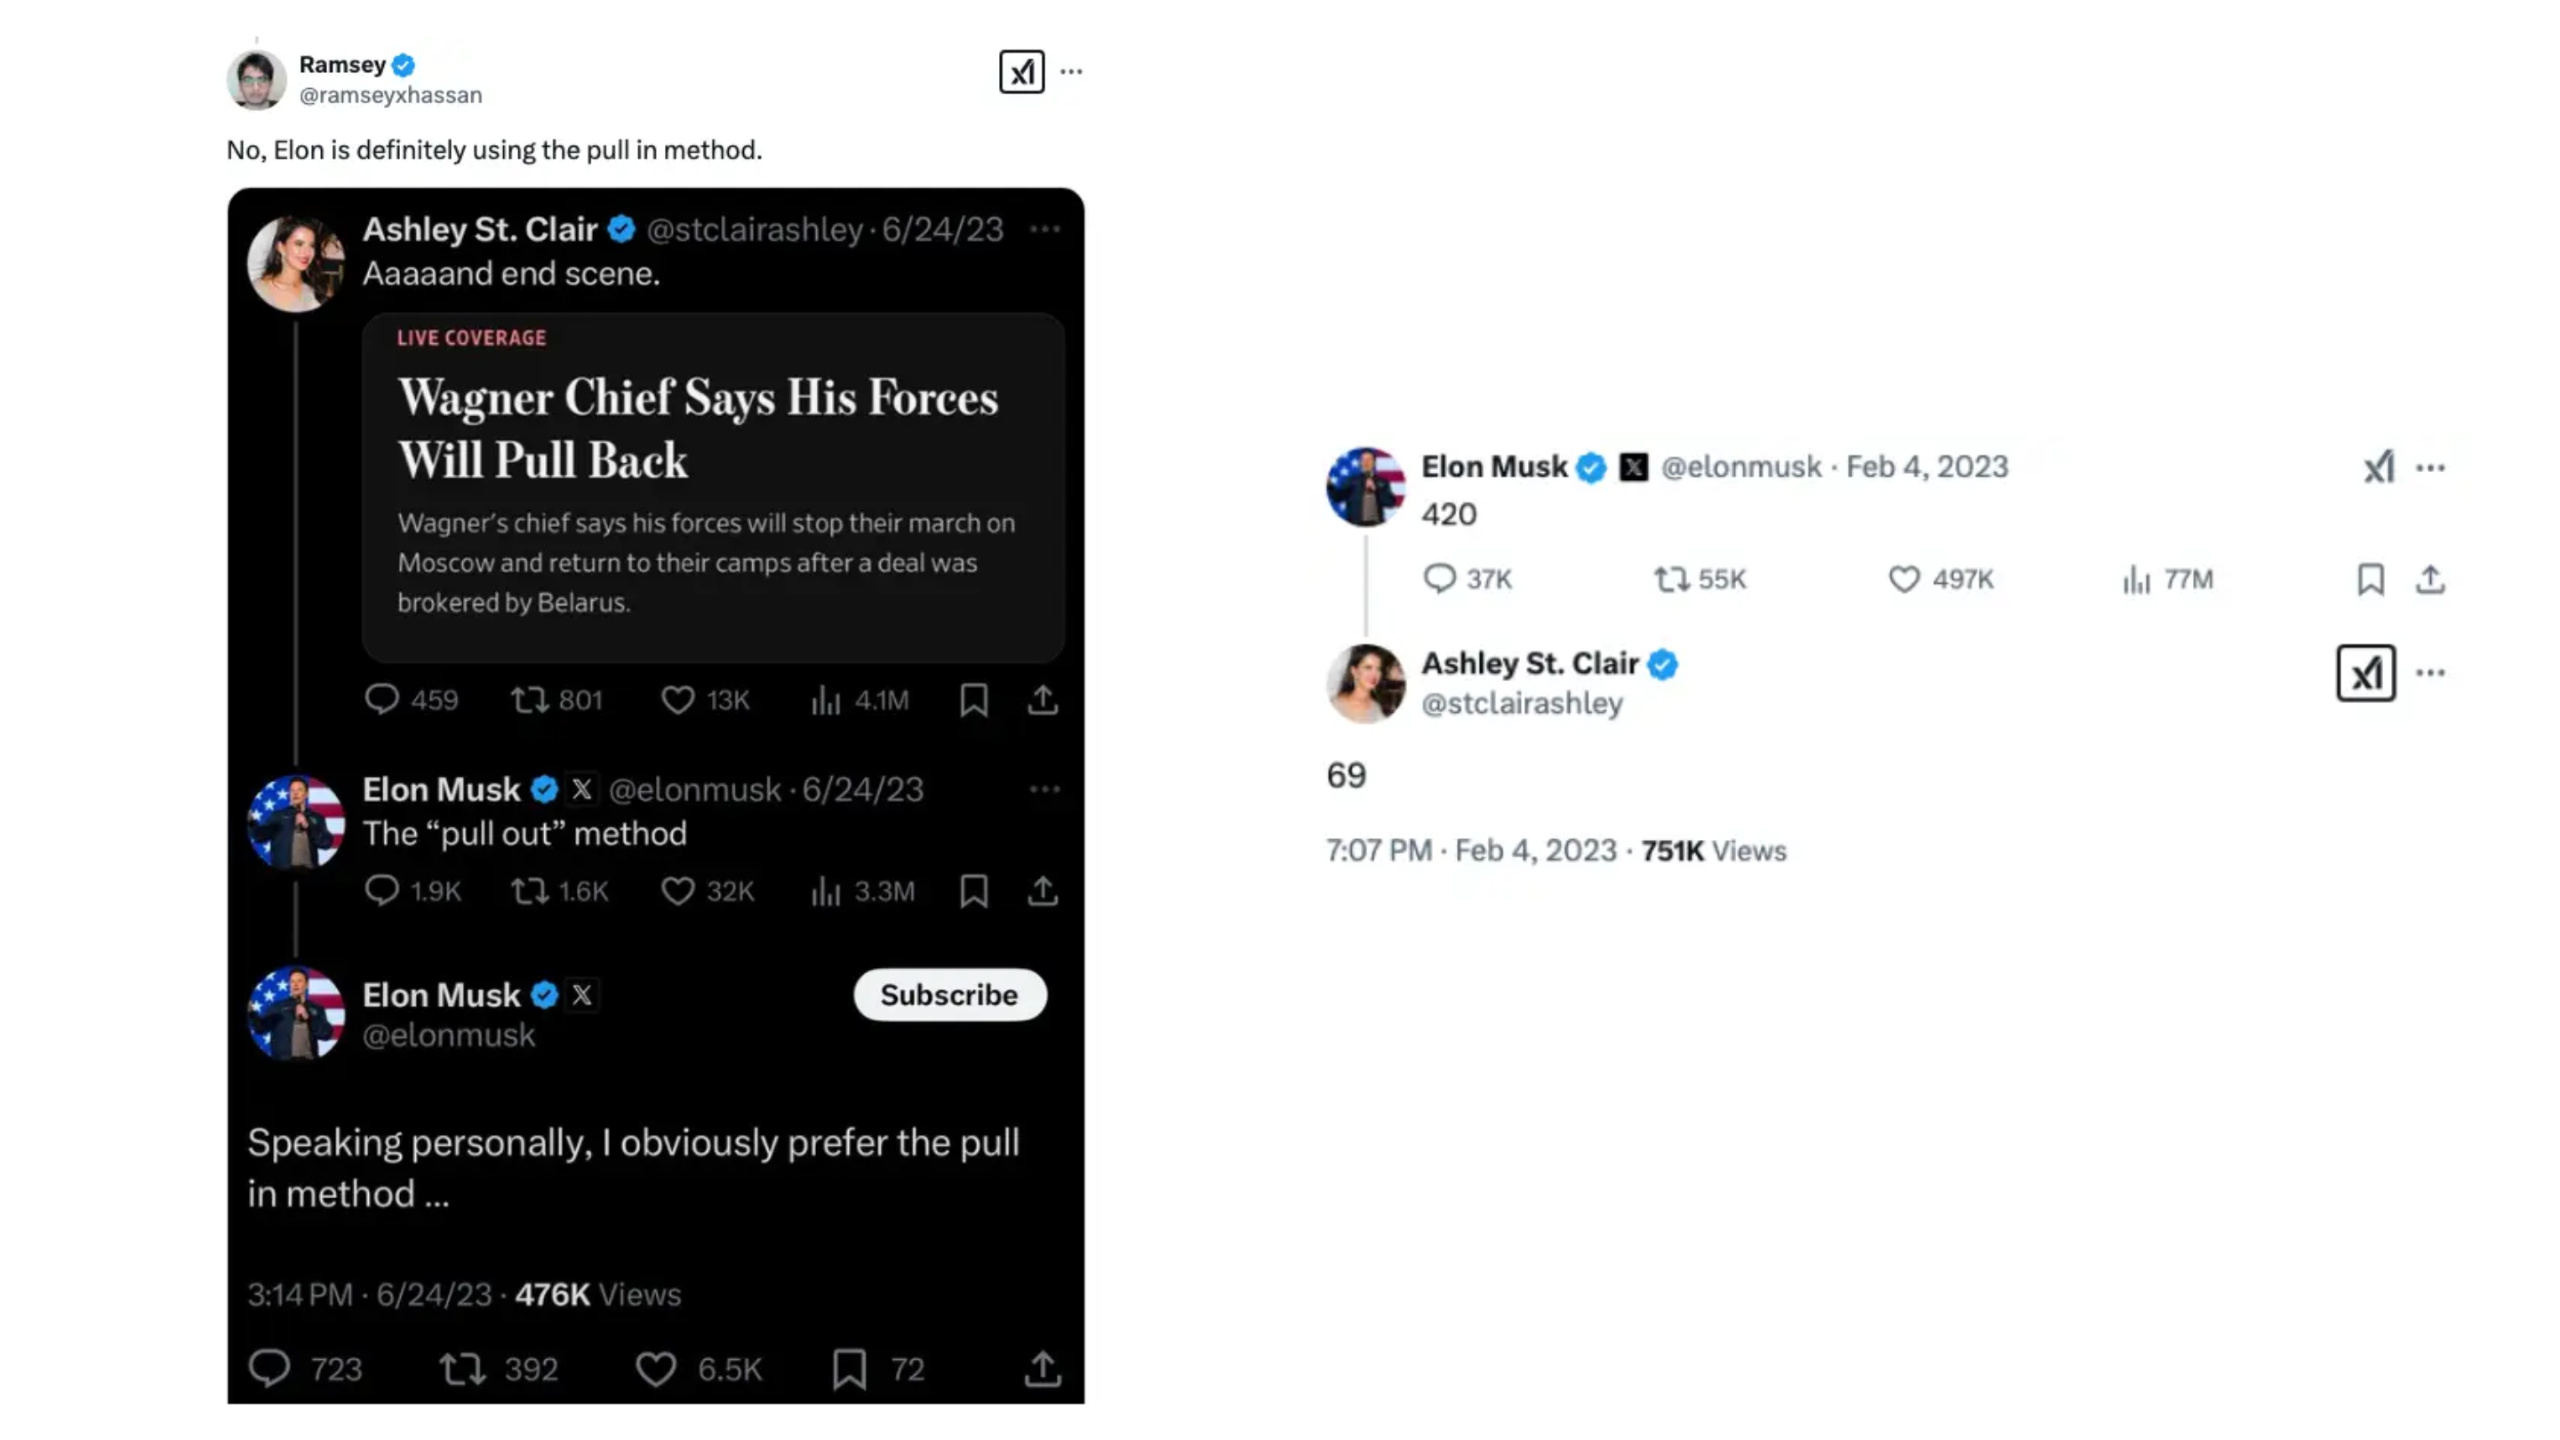This screenshot has width=2560, height=1440.
Task: Click the Grok icon on Ashley's "69" reply
Action: point(2365,673)
